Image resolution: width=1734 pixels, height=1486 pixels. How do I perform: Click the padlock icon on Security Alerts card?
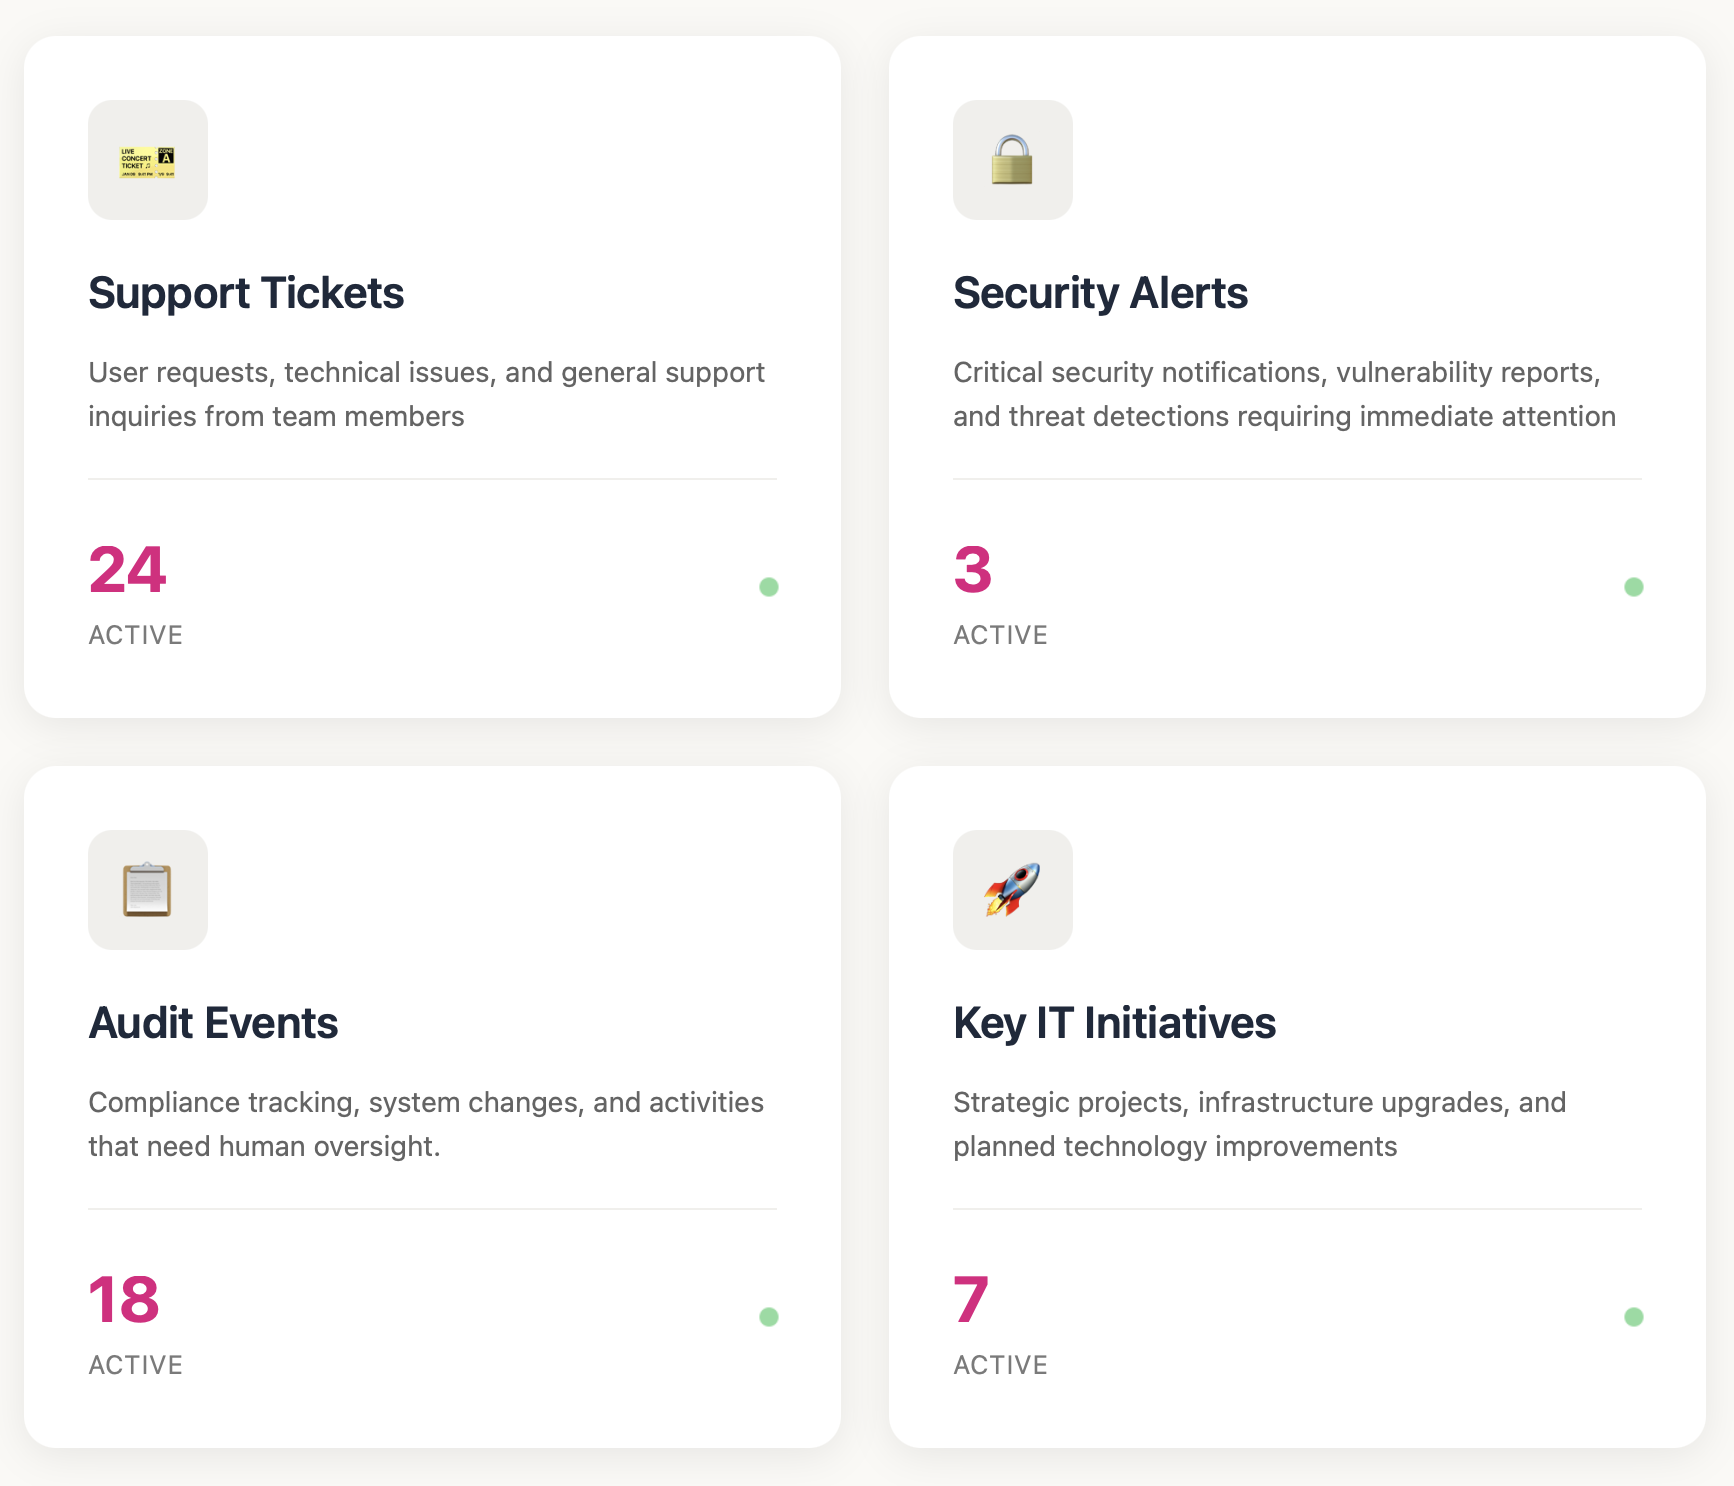coord(1012,161)
